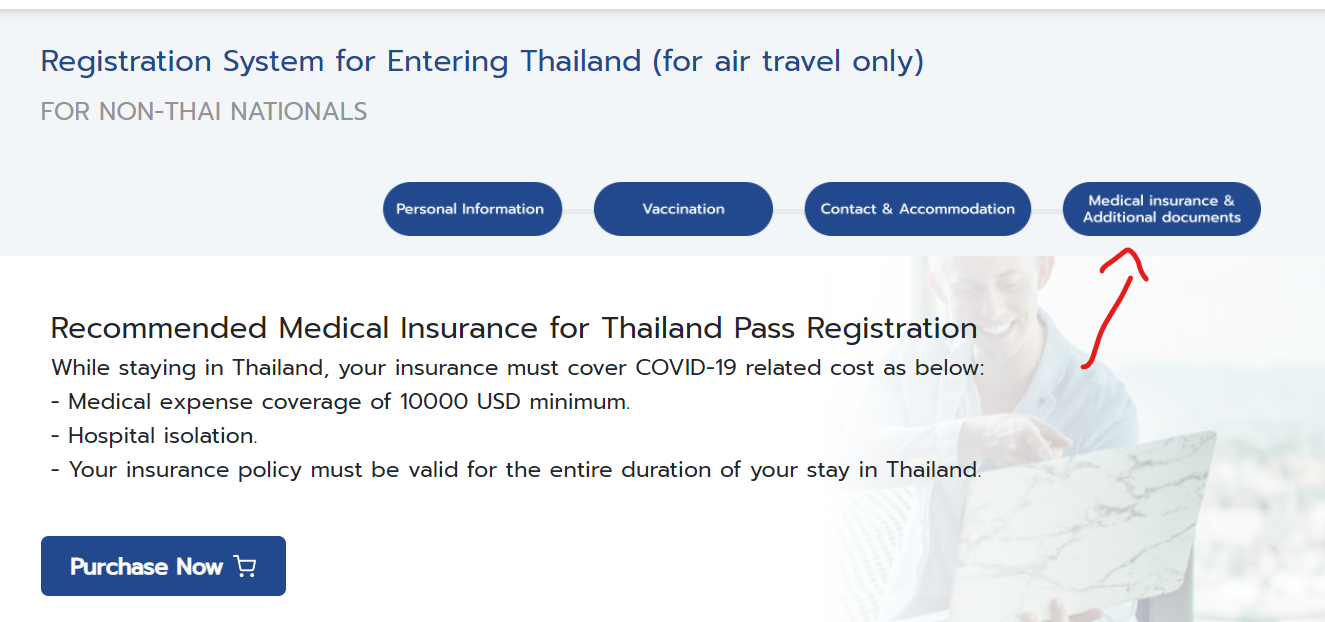Go to the Vaccination step
Screen dimensions: 1325x622
683,209
